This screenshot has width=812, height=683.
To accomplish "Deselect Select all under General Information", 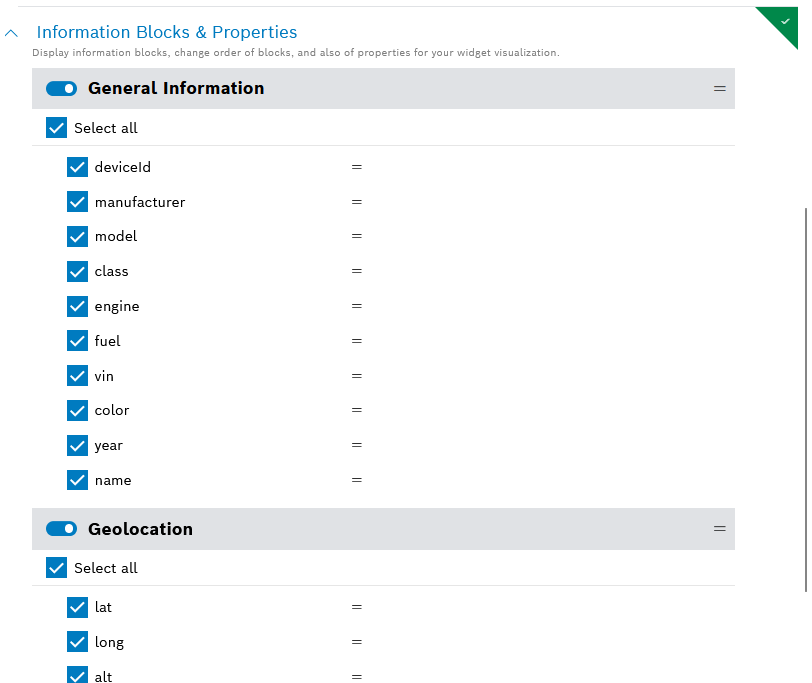I will (x=57, y=128).
